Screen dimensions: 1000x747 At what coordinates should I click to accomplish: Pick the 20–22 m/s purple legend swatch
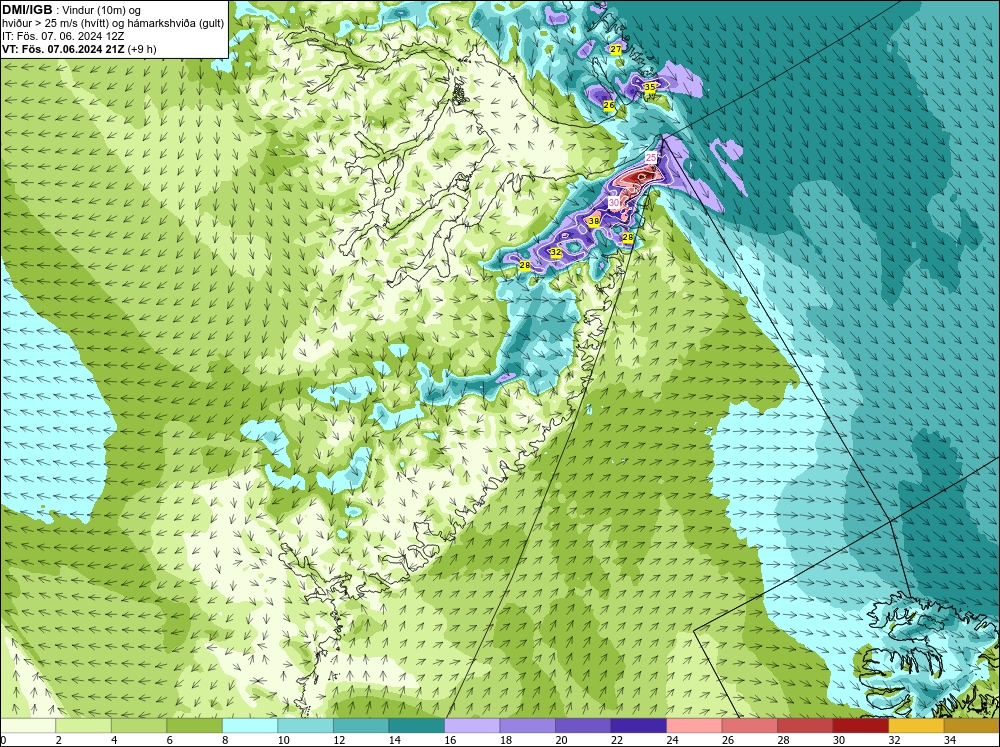(x=583, y=725)
